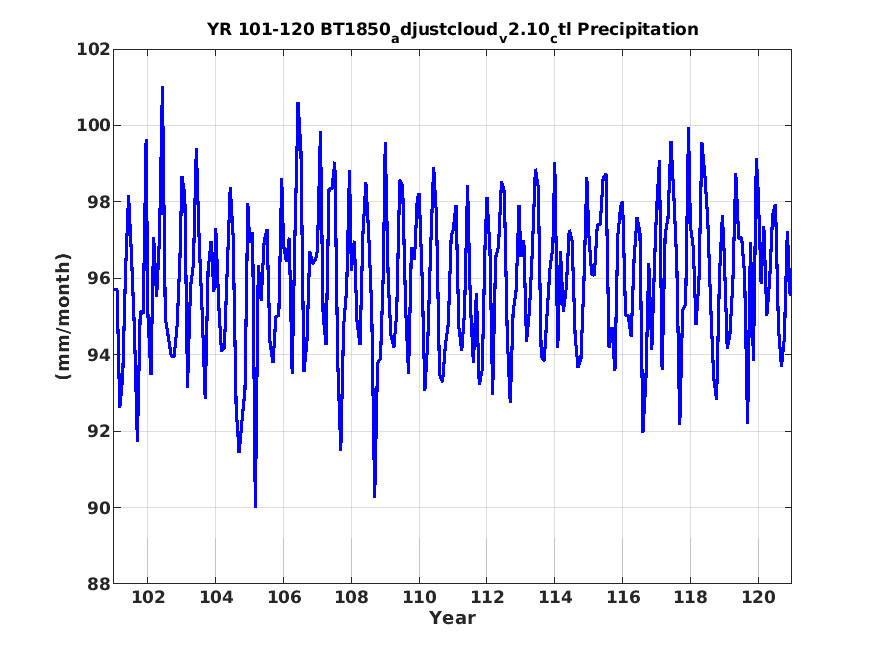Viewport: 875px width, 656px height.
Task: Click y-axis tick label 94
Action: 99,354
